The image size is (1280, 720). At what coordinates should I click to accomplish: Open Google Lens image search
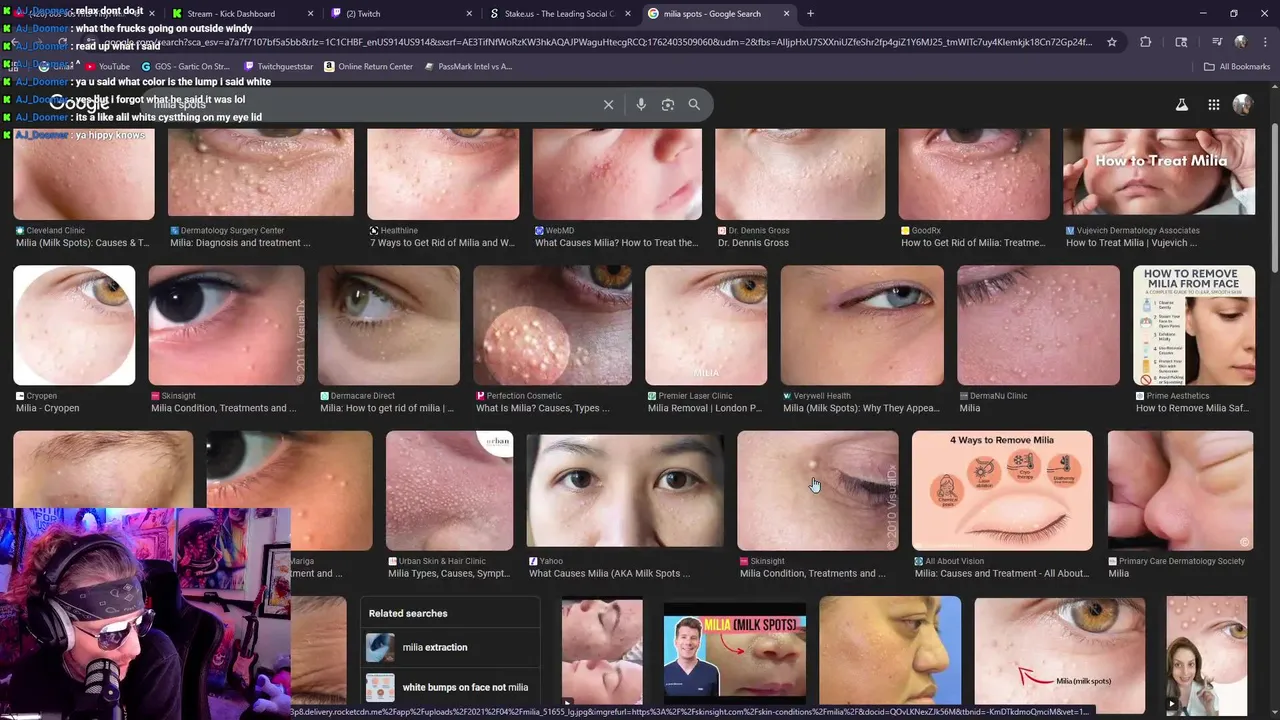(x=668, y=105)
